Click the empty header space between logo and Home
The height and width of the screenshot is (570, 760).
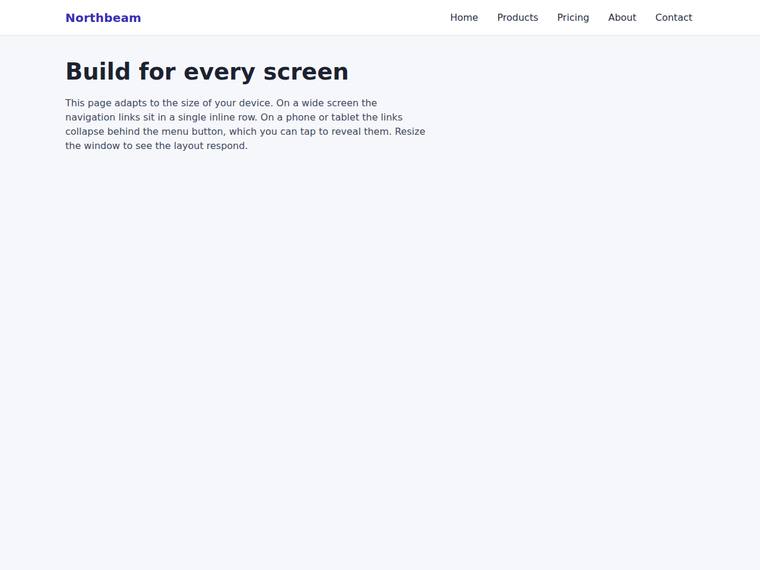point(296,17)
